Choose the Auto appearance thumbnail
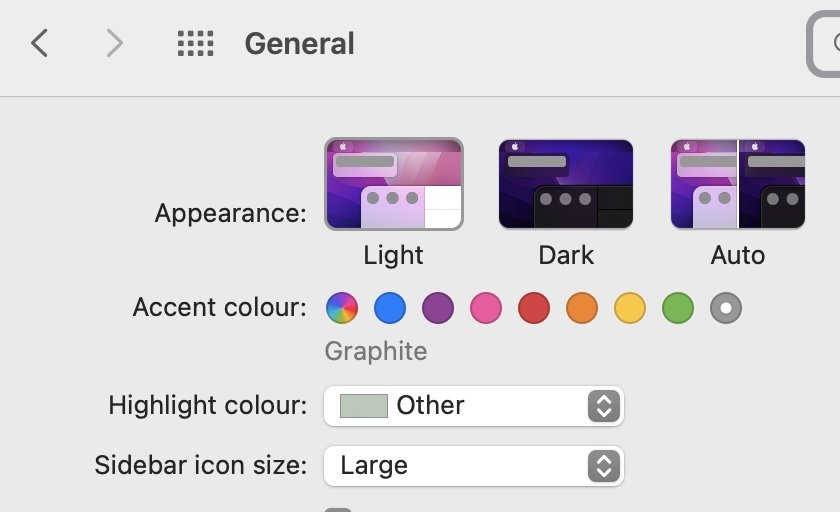 point(738,184)
